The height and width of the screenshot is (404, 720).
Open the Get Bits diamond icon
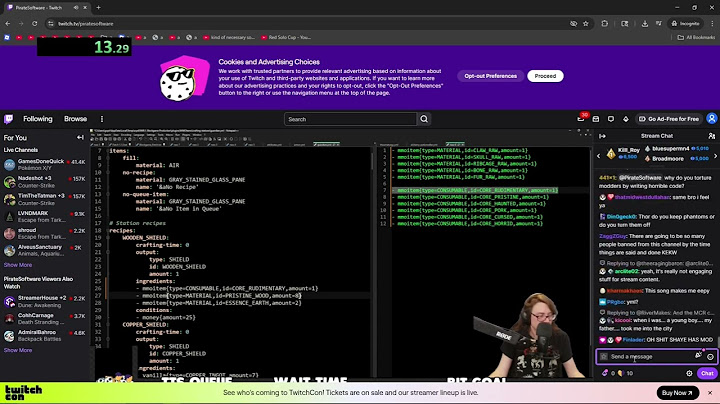625,119
